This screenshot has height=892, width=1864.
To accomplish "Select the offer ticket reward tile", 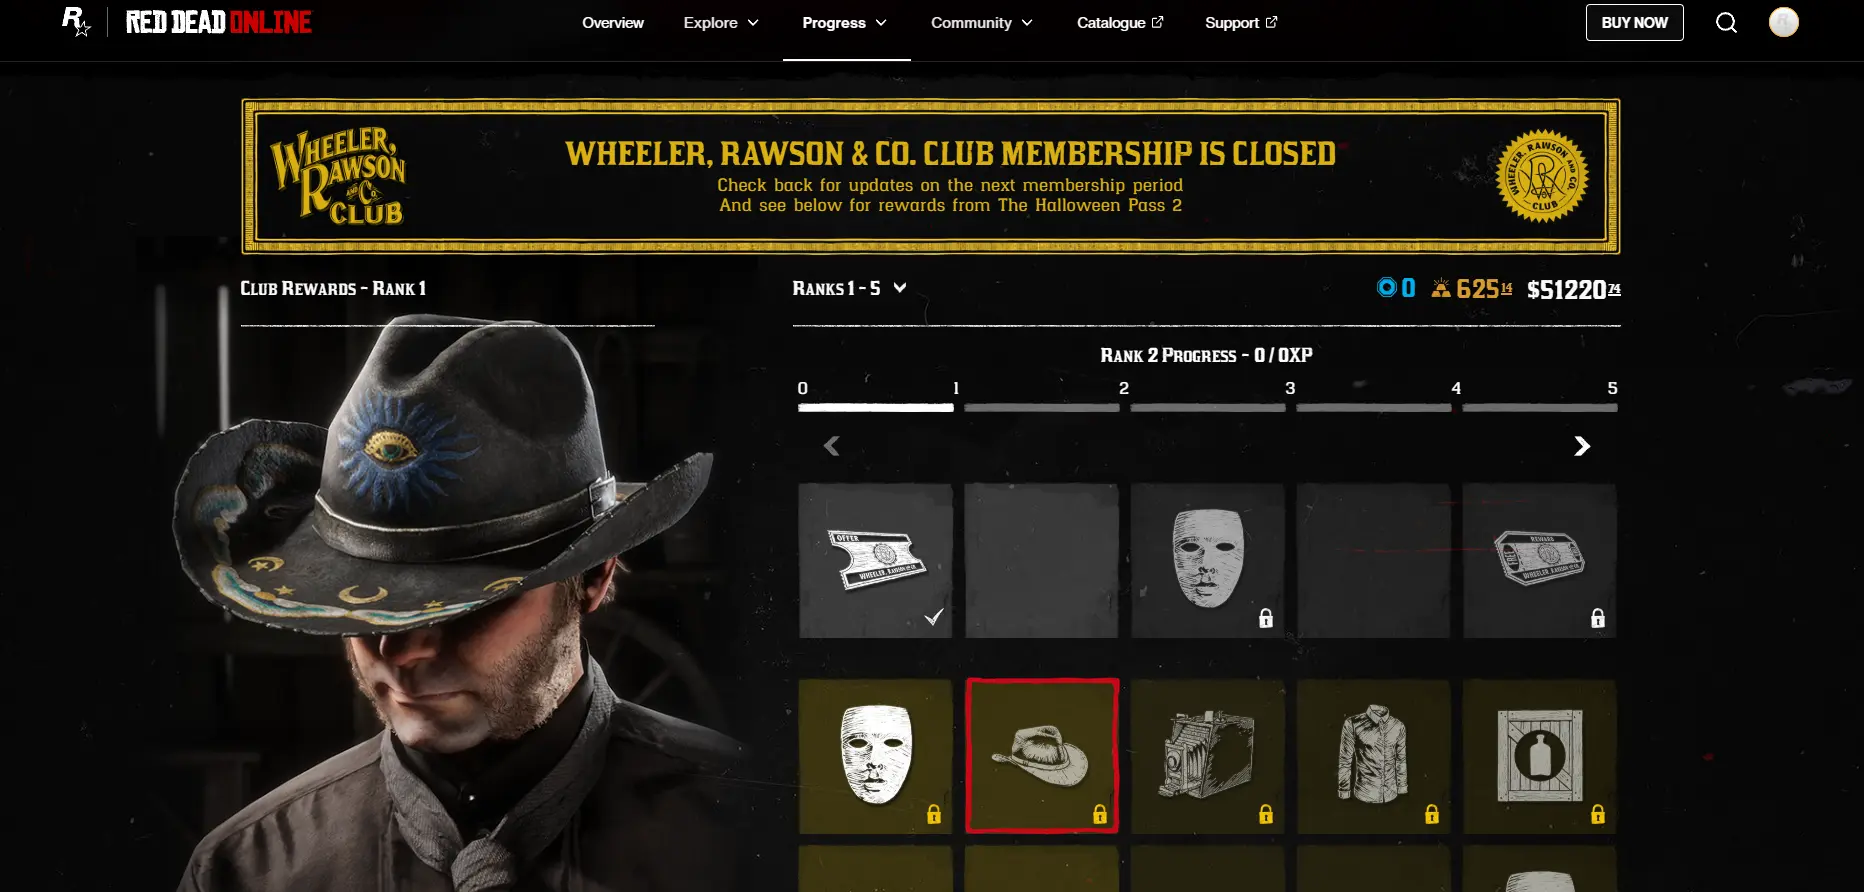I will coord(876,561).
